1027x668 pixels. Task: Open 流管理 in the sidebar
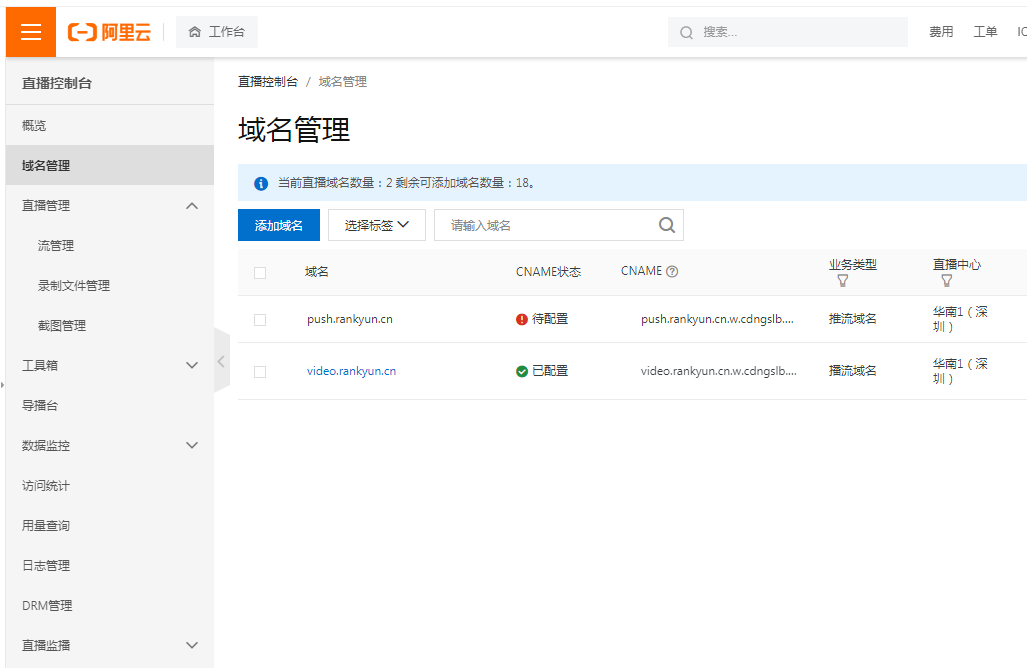[56, 245]
